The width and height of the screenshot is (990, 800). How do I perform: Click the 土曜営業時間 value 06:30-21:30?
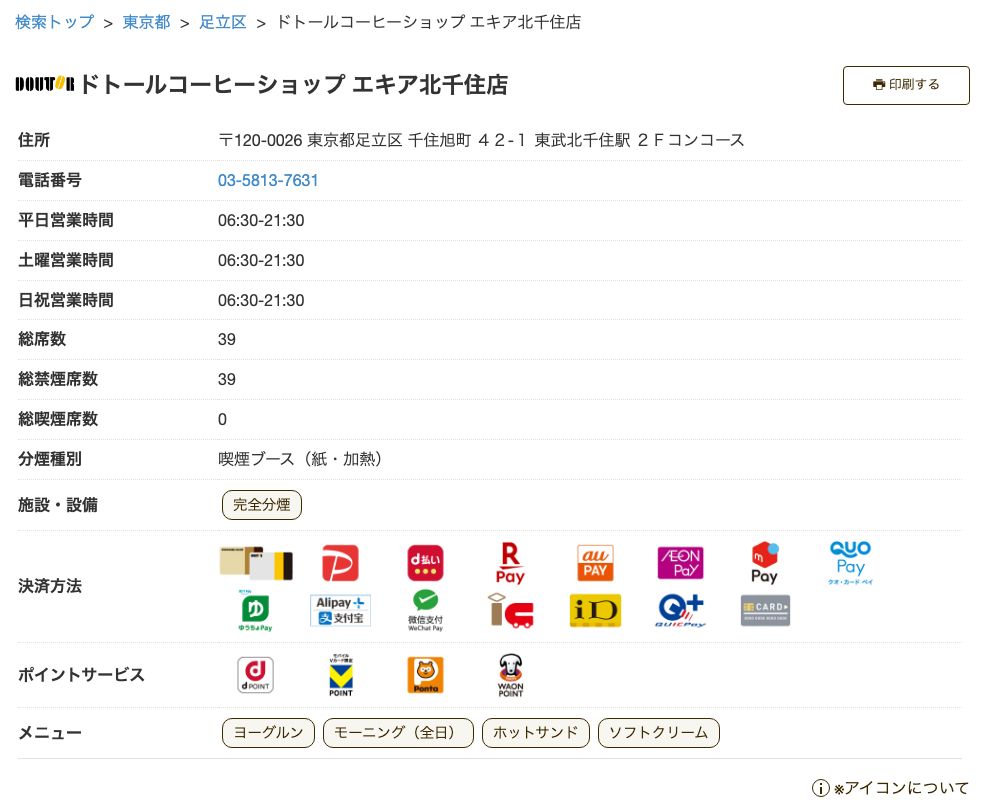click(261, 260)
